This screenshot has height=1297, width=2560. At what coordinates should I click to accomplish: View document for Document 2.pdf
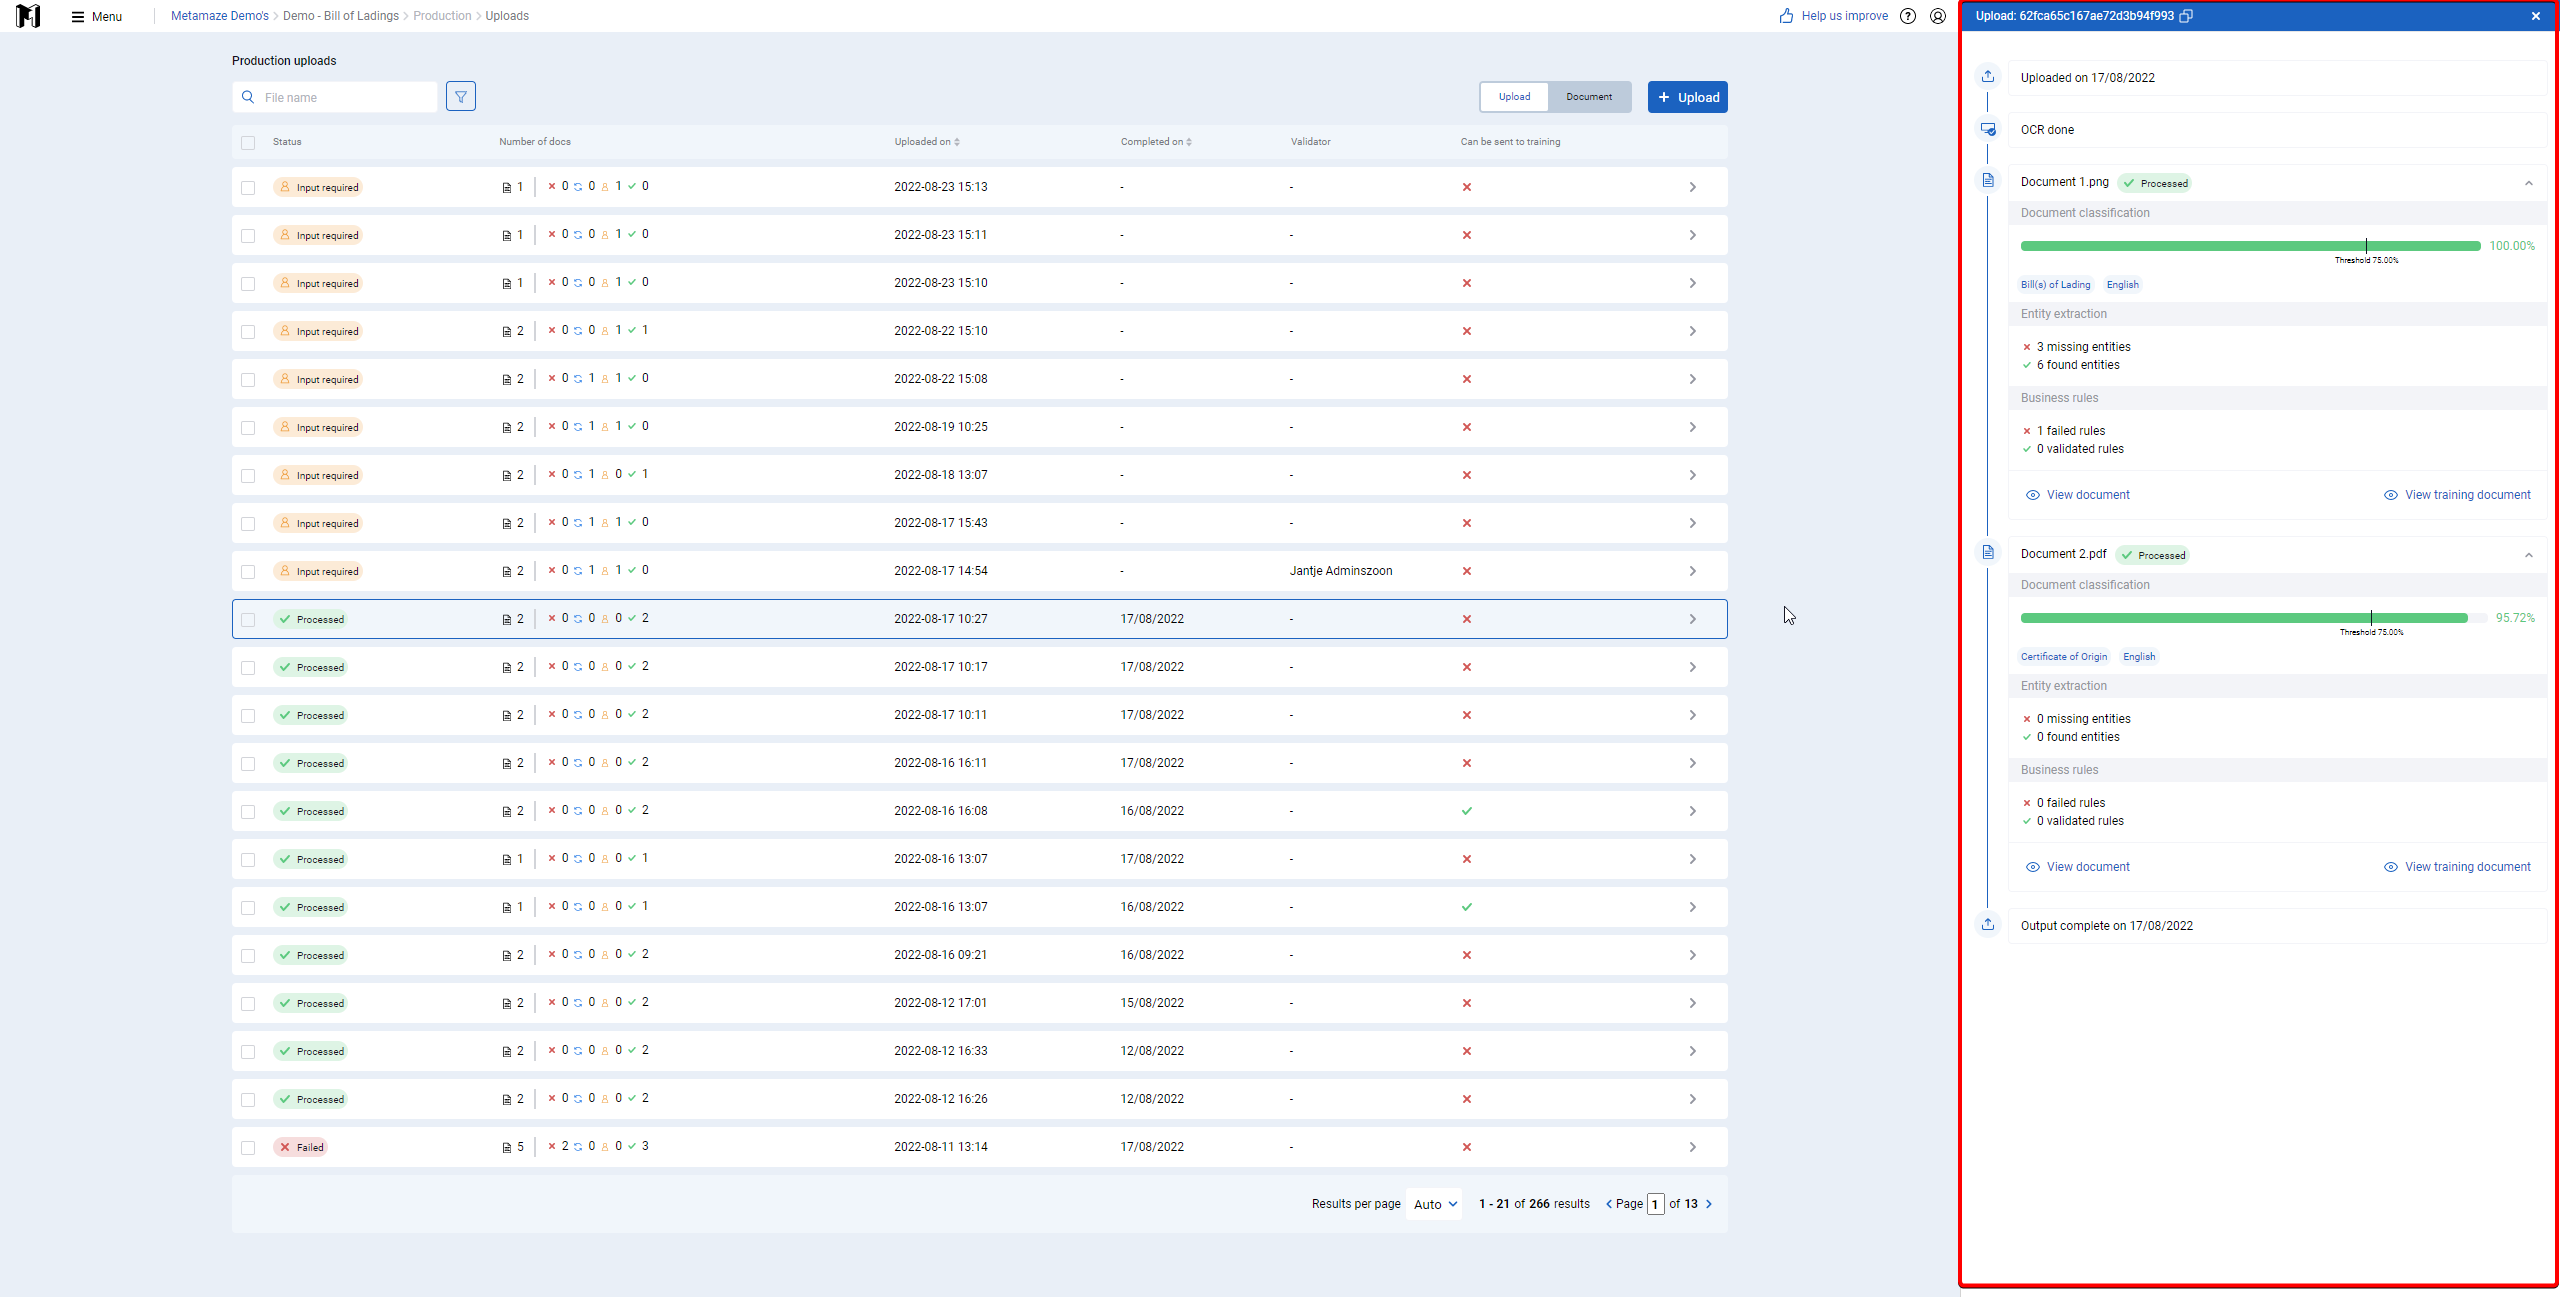coord(2078,867)
